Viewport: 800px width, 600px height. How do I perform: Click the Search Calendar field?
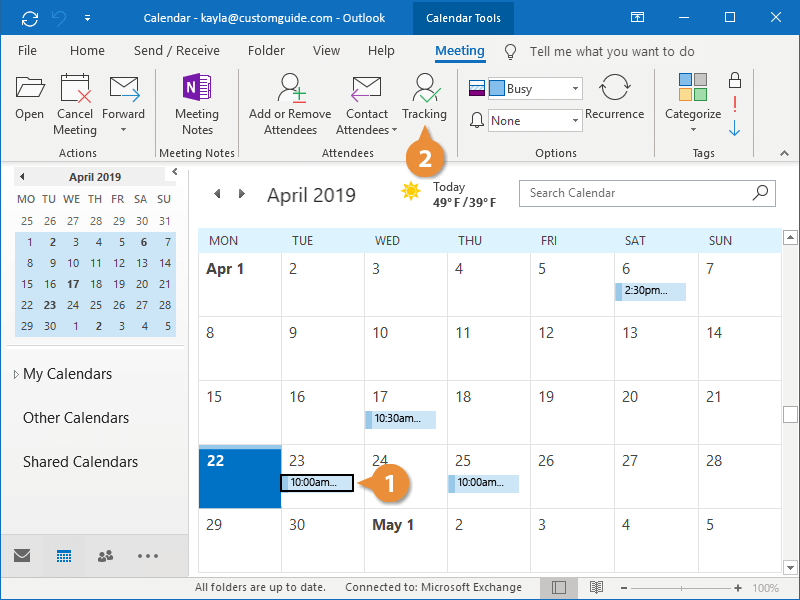point(647,193)
